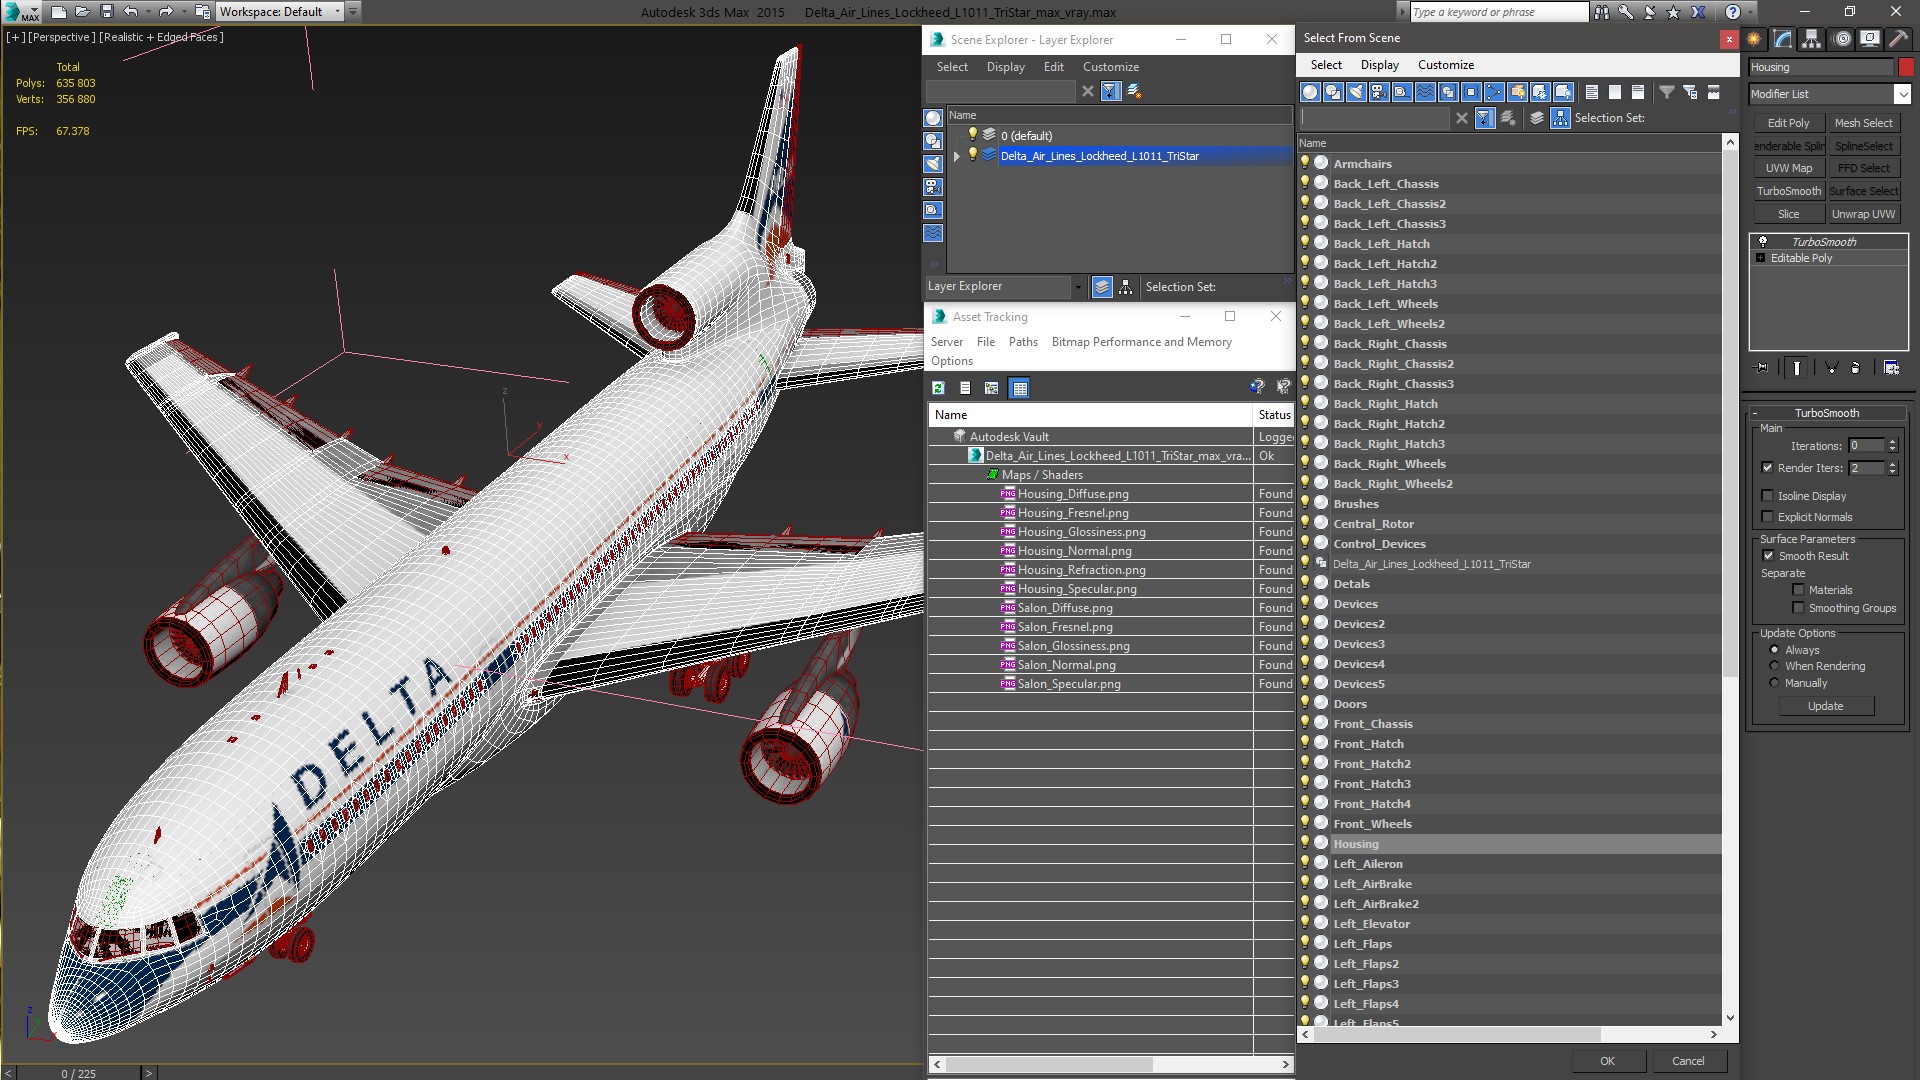Check Separate by Smoothing Groups option
The height and width of the screenshot is (1080, 1920).
[1798, 608]
